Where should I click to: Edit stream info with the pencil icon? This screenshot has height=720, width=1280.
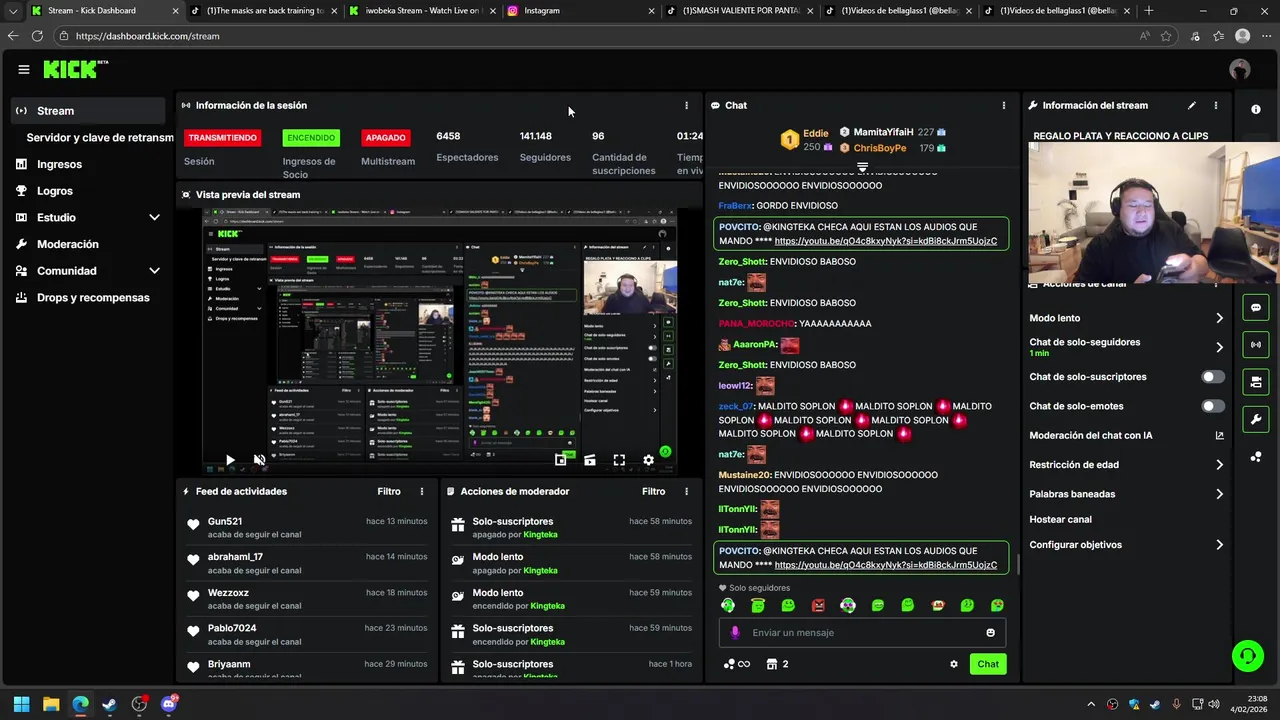1192,105
